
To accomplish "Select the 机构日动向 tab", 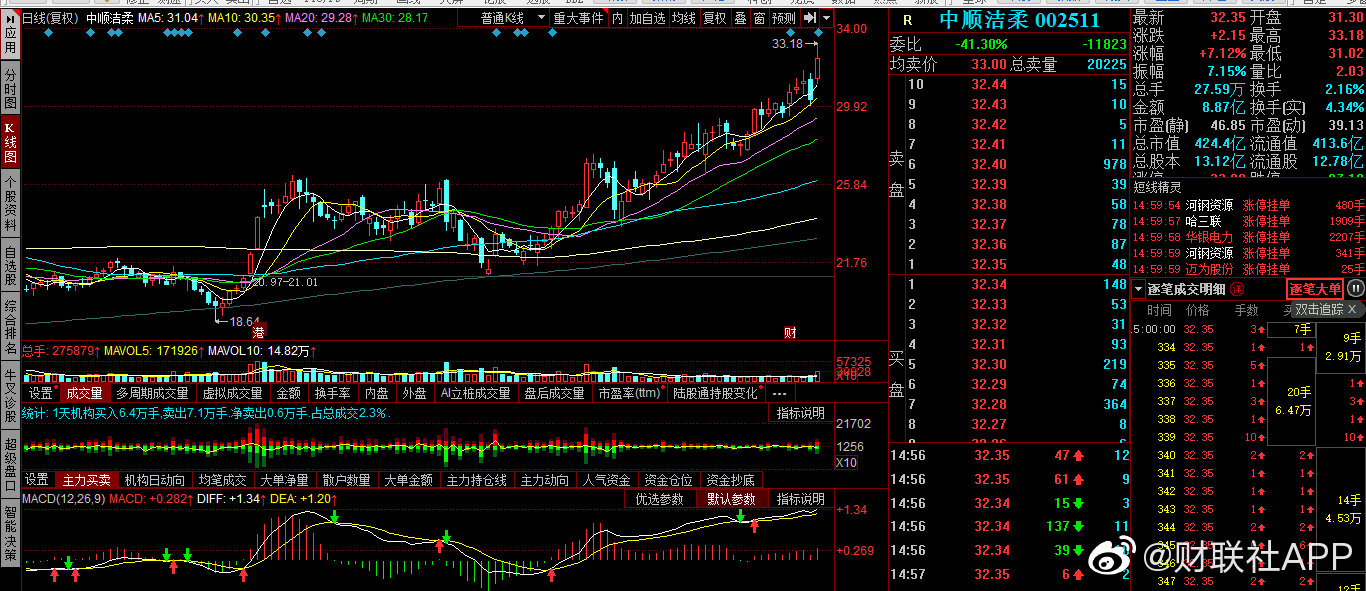I will tap(154, 480).
